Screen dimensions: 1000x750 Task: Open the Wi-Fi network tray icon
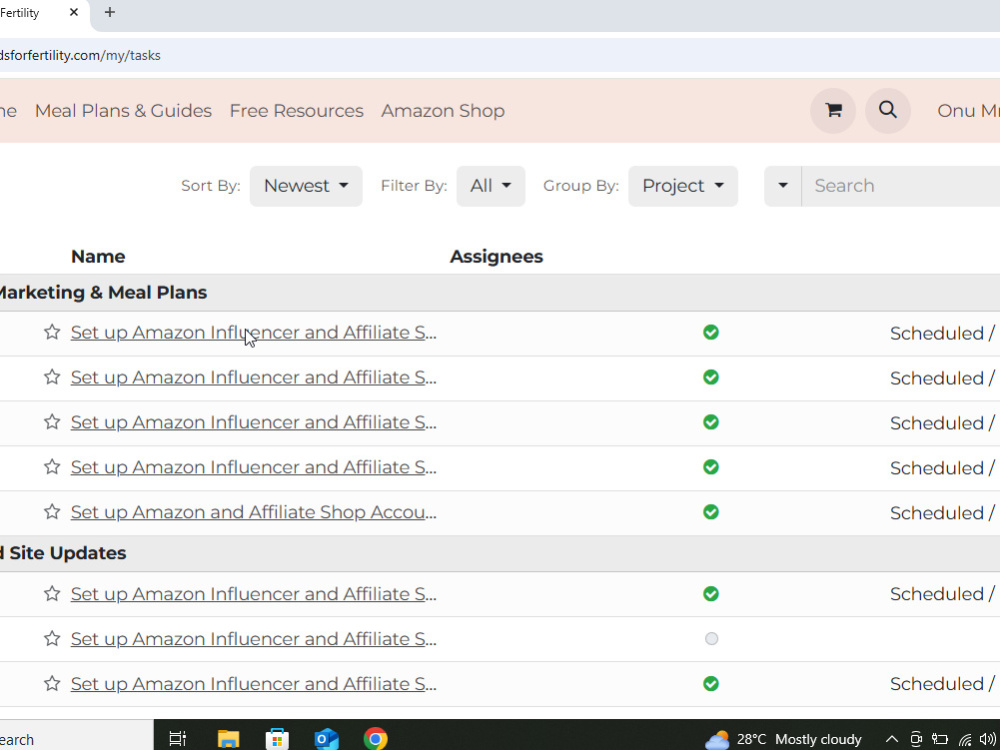(965, 740)
